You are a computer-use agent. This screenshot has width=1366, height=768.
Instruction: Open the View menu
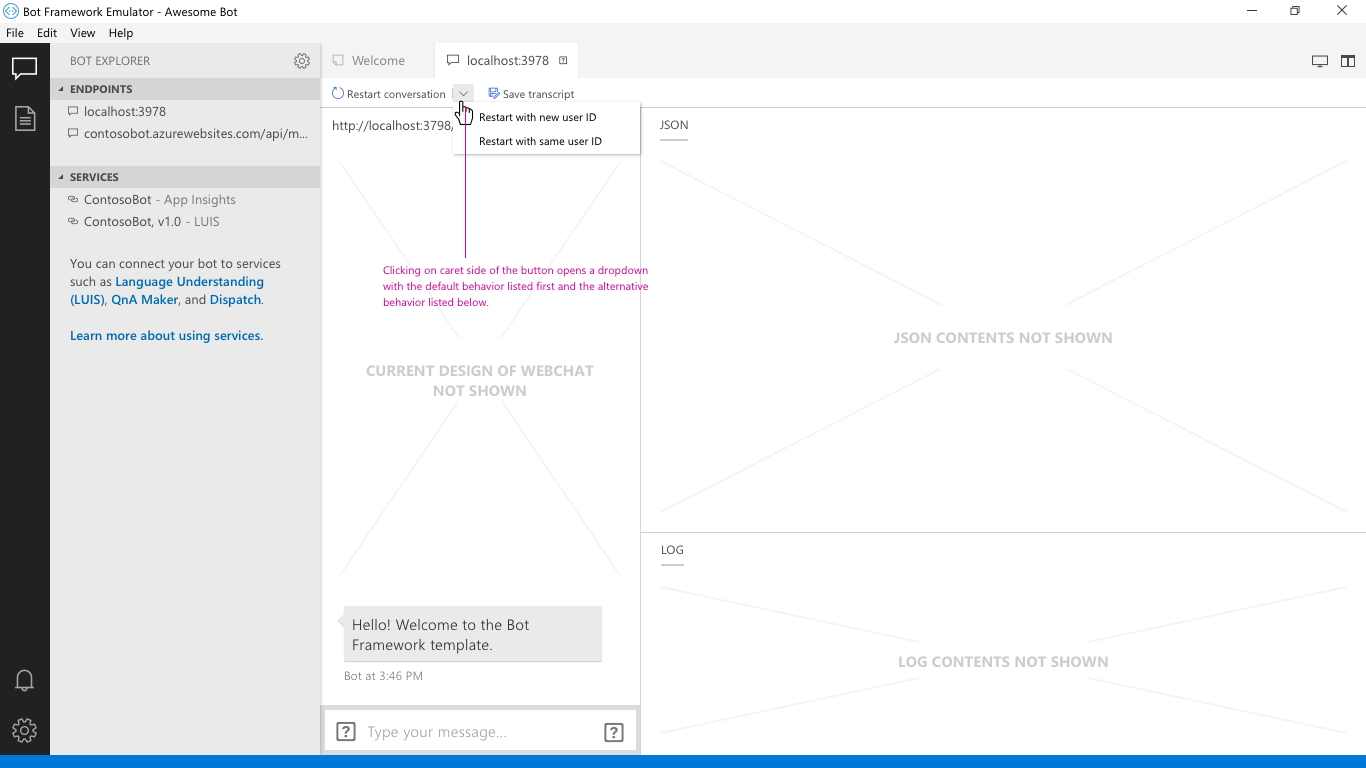pyautogui.click(x=83, y=33)
